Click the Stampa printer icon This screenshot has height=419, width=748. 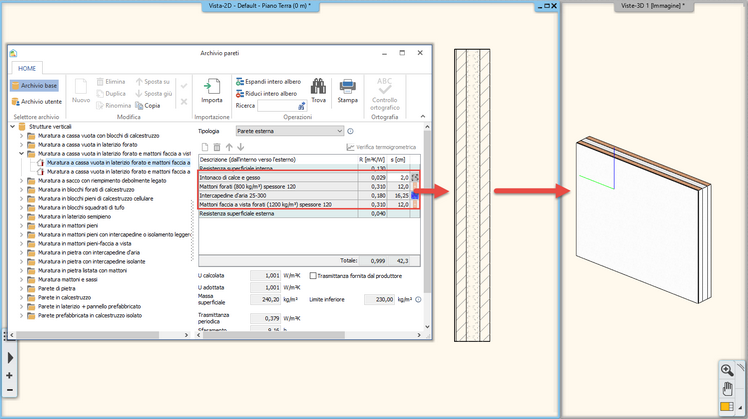pos(347,86)
